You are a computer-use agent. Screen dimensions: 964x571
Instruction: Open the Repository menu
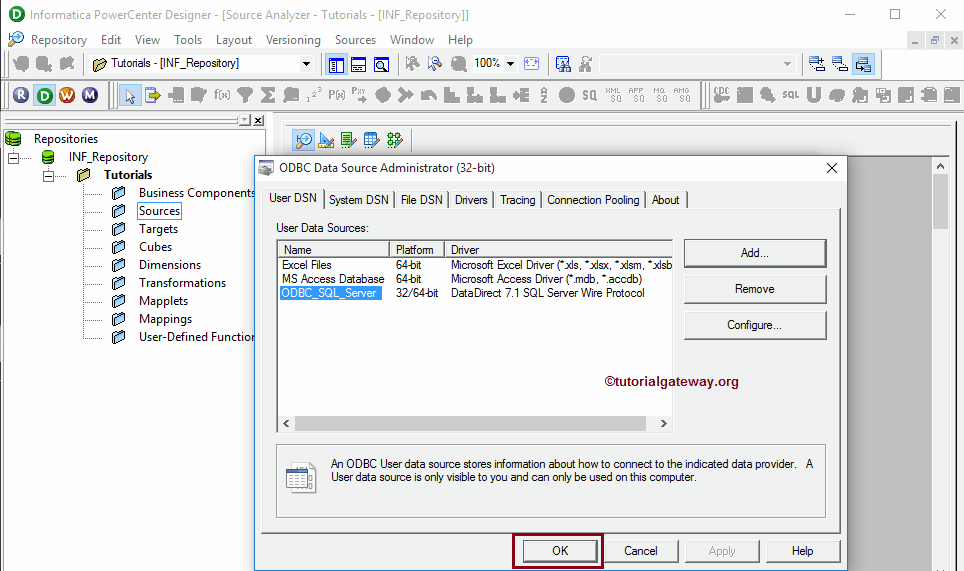58,40
